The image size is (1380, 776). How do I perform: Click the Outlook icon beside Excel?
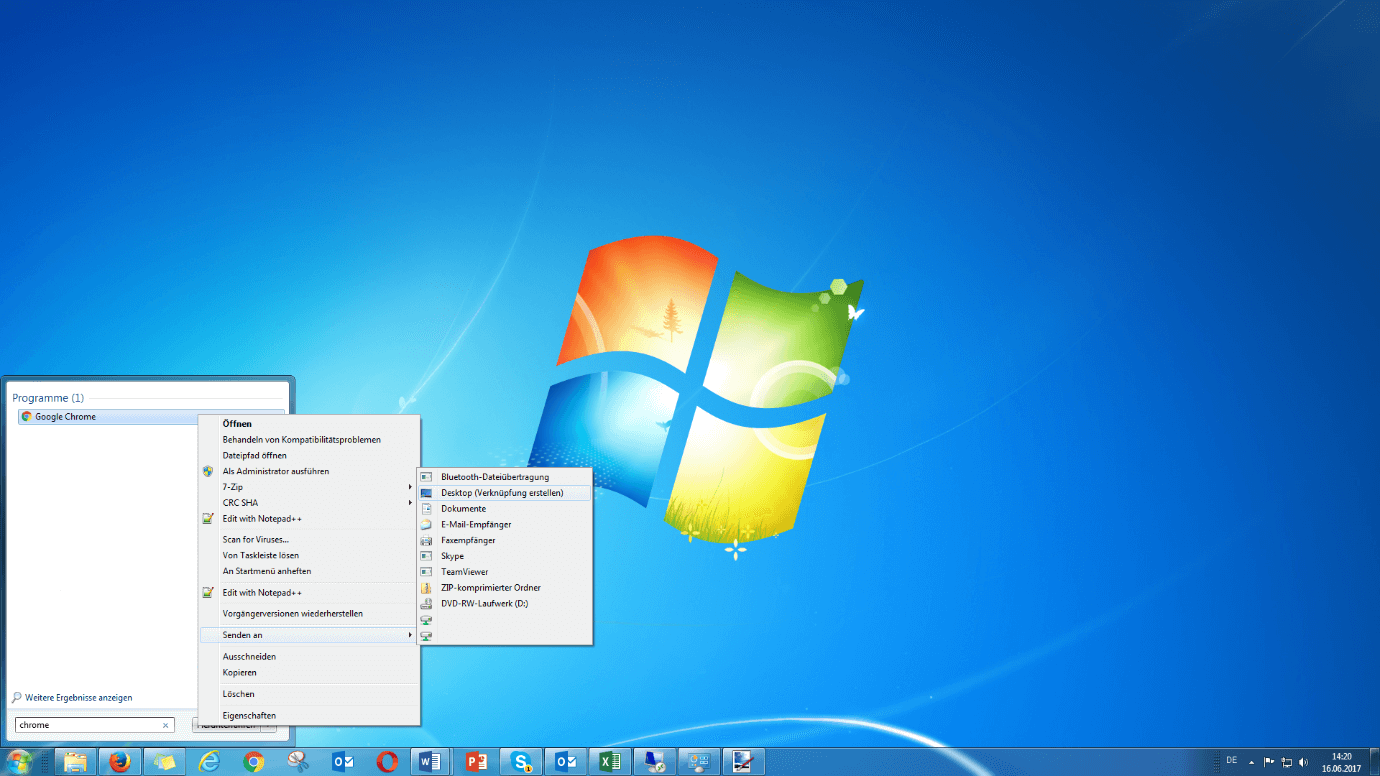click(x=565, y=762)
